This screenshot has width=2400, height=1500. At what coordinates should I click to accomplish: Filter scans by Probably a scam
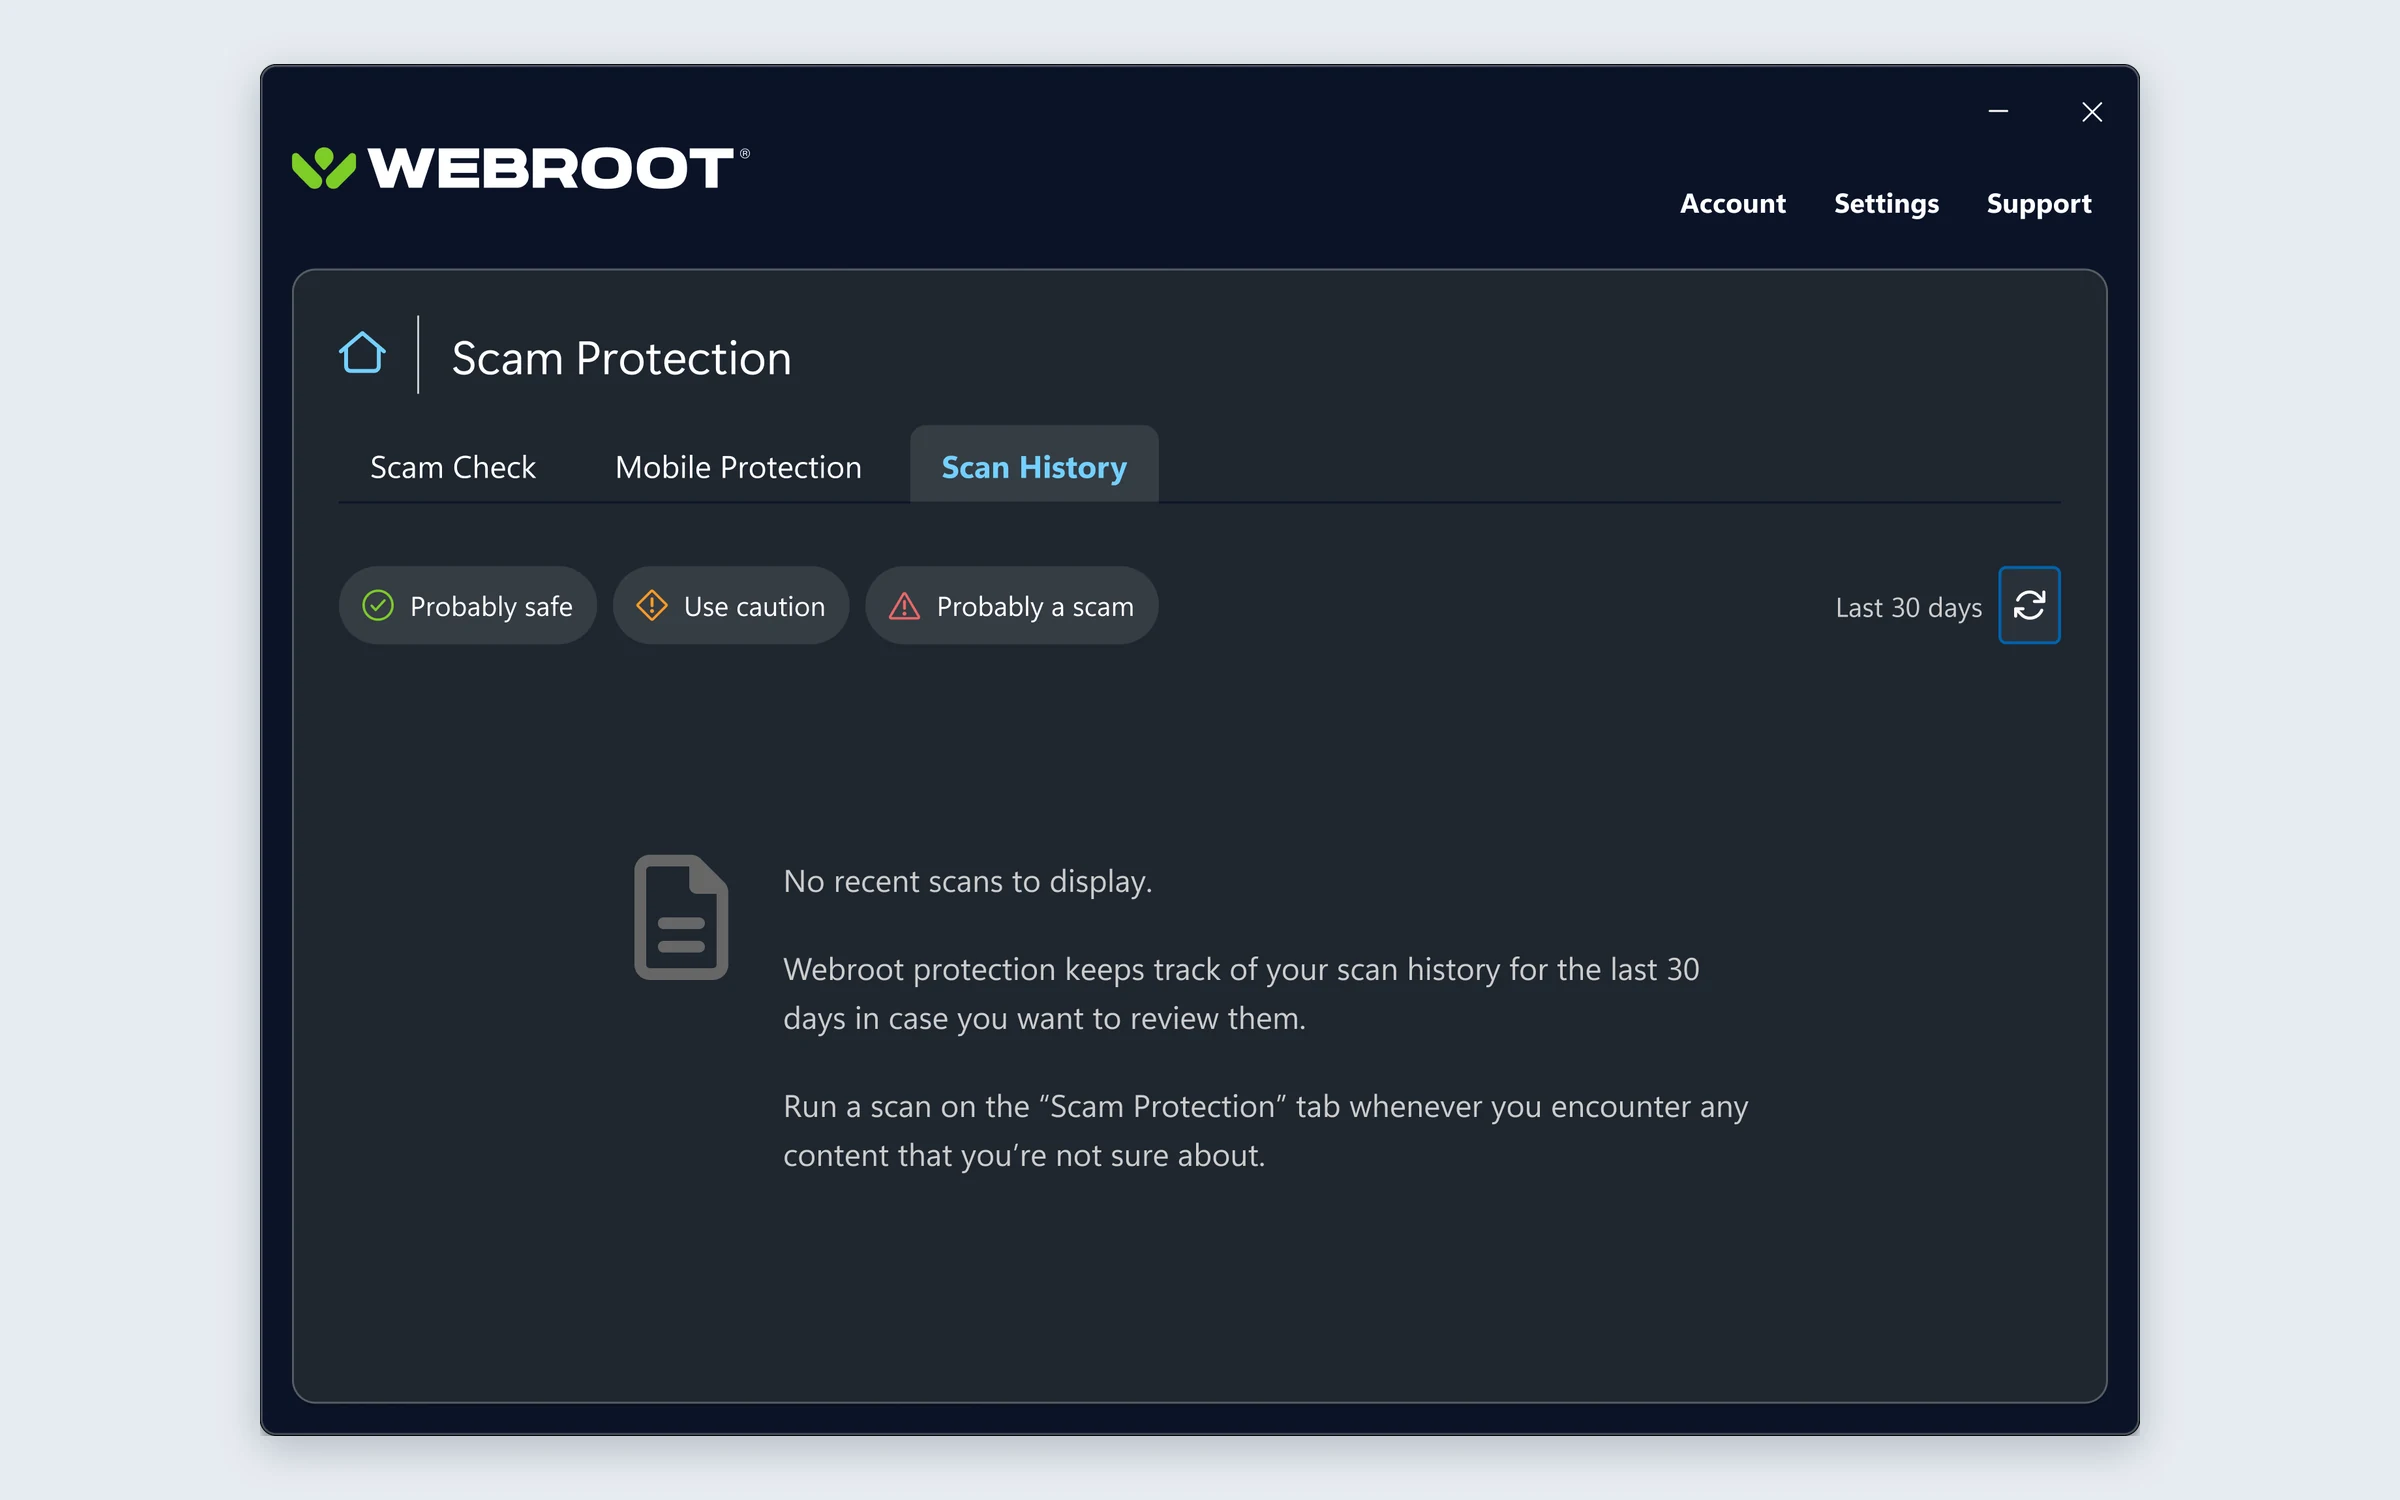1011,606
